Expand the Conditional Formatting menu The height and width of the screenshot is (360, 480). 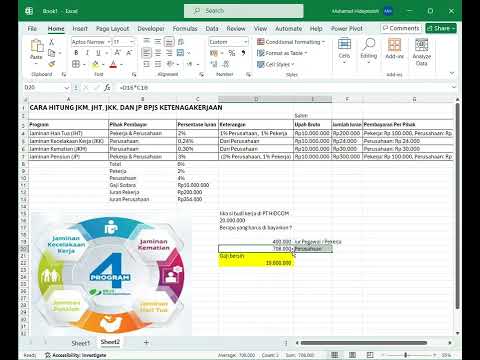(x=291, y=42)
